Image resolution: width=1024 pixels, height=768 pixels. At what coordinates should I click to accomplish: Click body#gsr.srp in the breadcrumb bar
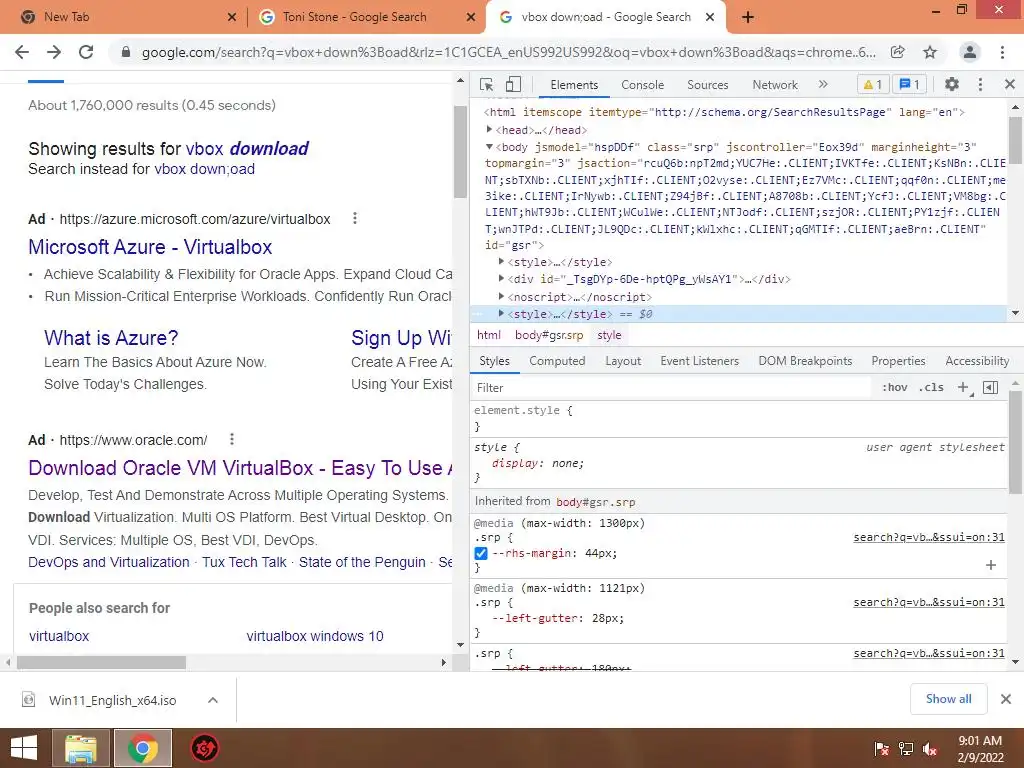[x=549, y=335]
